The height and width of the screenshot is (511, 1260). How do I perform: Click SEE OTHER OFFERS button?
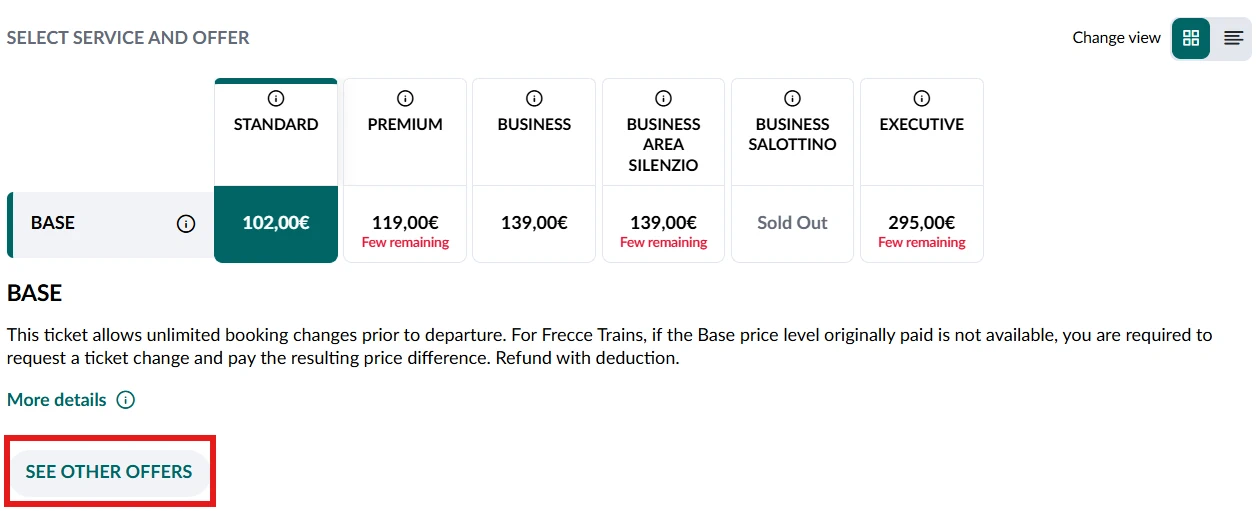click(109, 471)
